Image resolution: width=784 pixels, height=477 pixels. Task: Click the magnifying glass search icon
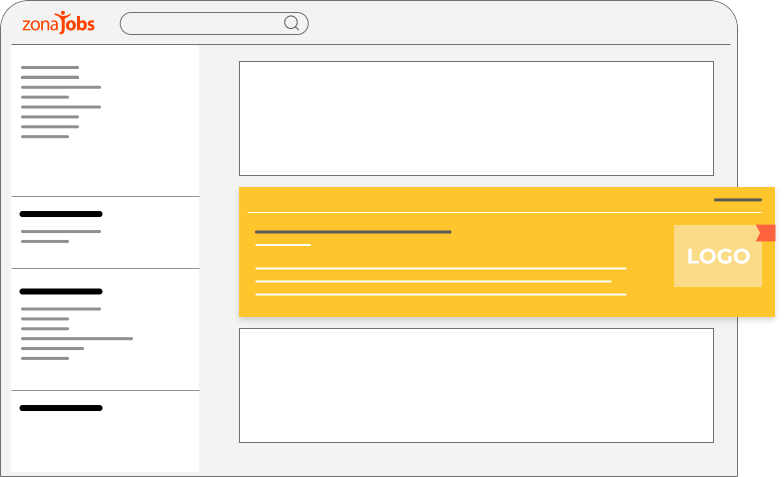coord(291,23)
